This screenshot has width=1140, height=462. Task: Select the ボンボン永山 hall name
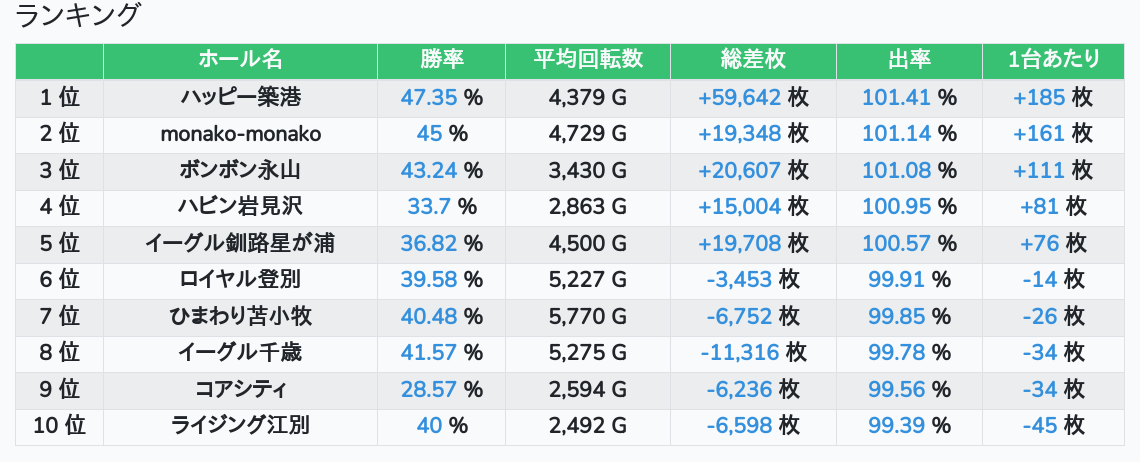[x=240, y=170]
